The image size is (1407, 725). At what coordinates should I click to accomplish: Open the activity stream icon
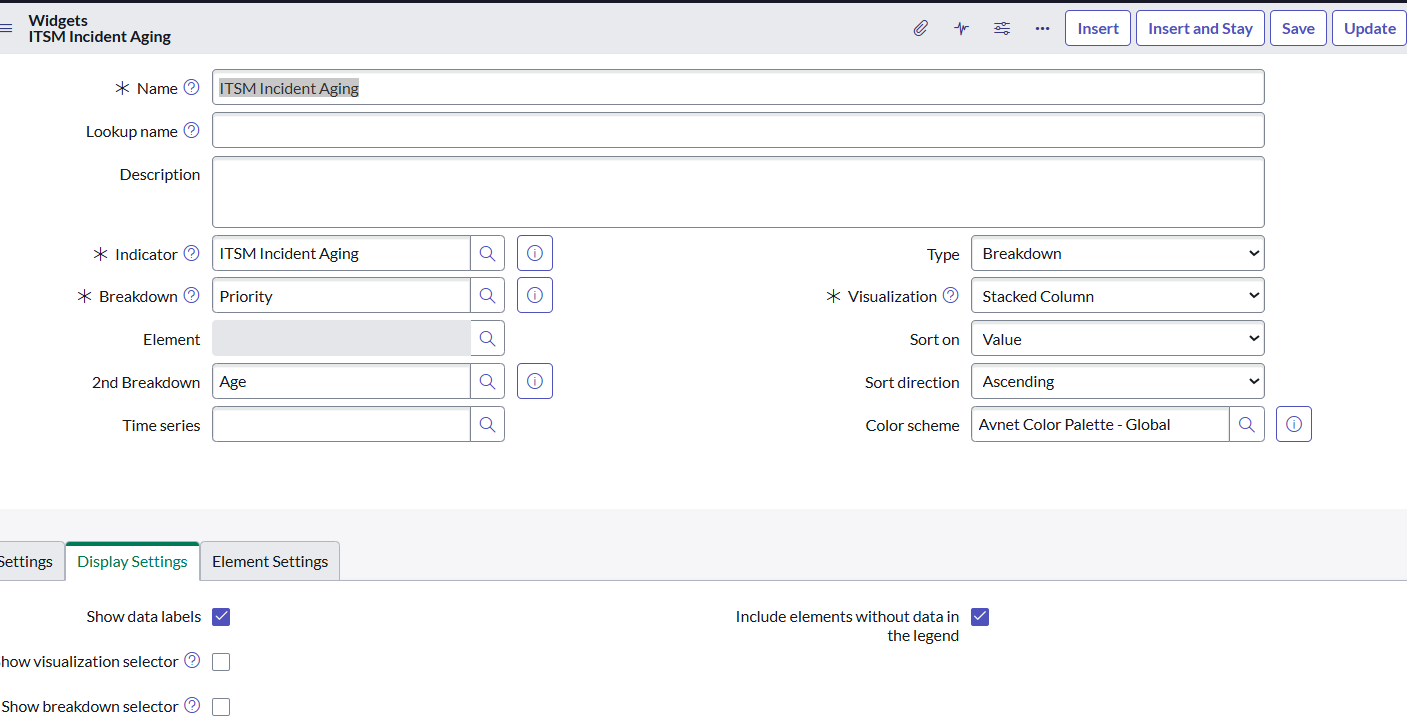pyautogui.click(x=961, y=29)
